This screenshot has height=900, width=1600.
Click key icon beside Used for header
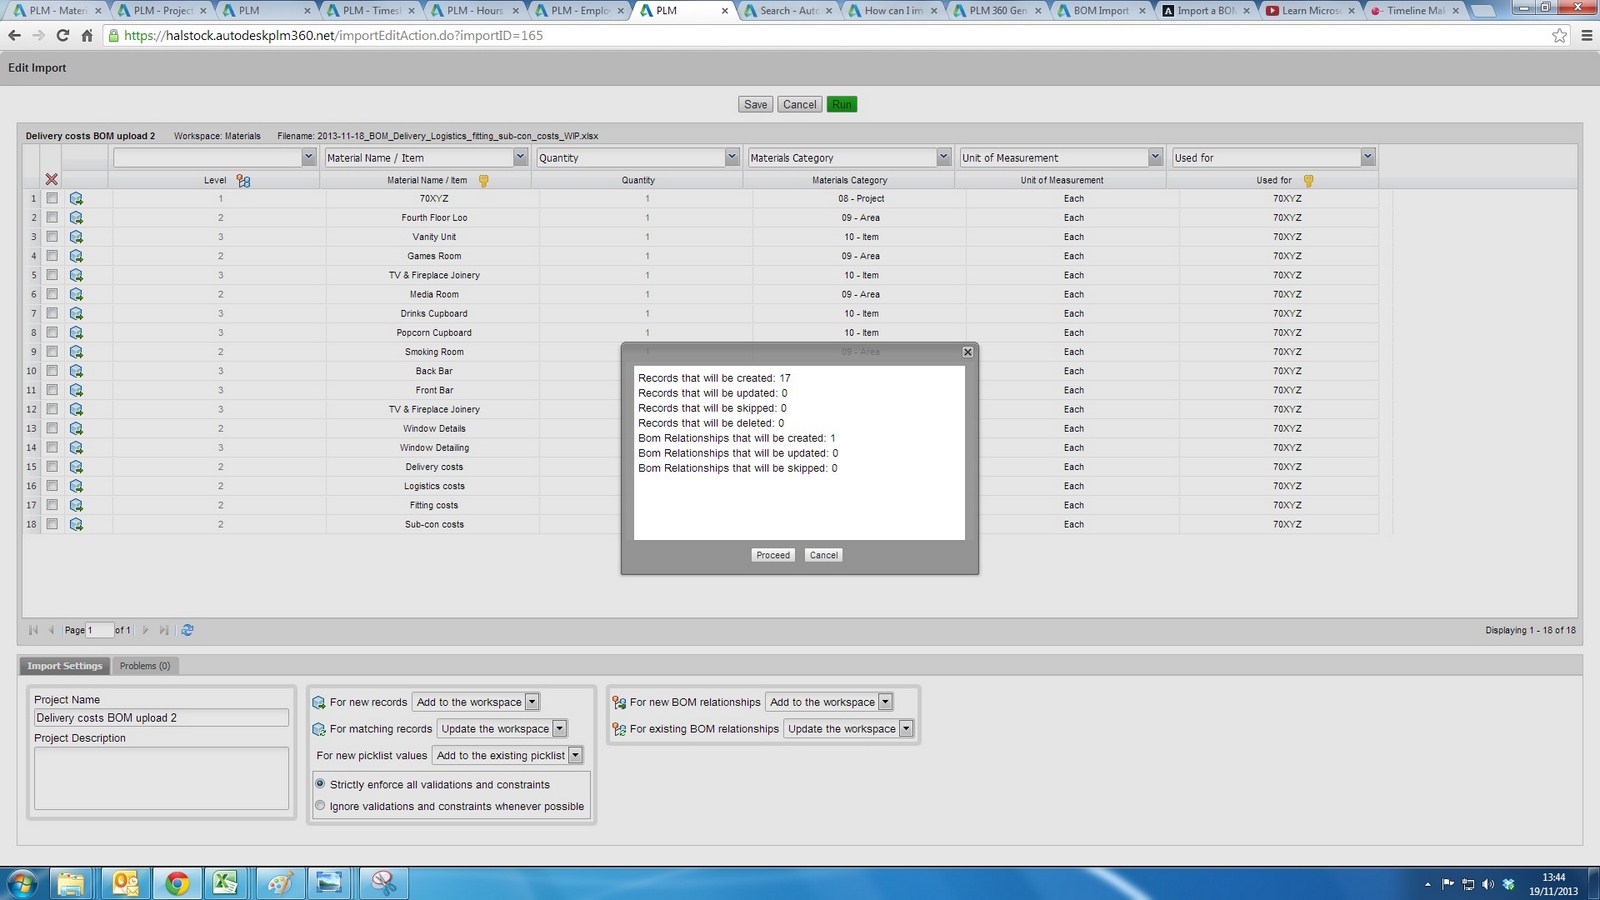[x=1308, y=181]
